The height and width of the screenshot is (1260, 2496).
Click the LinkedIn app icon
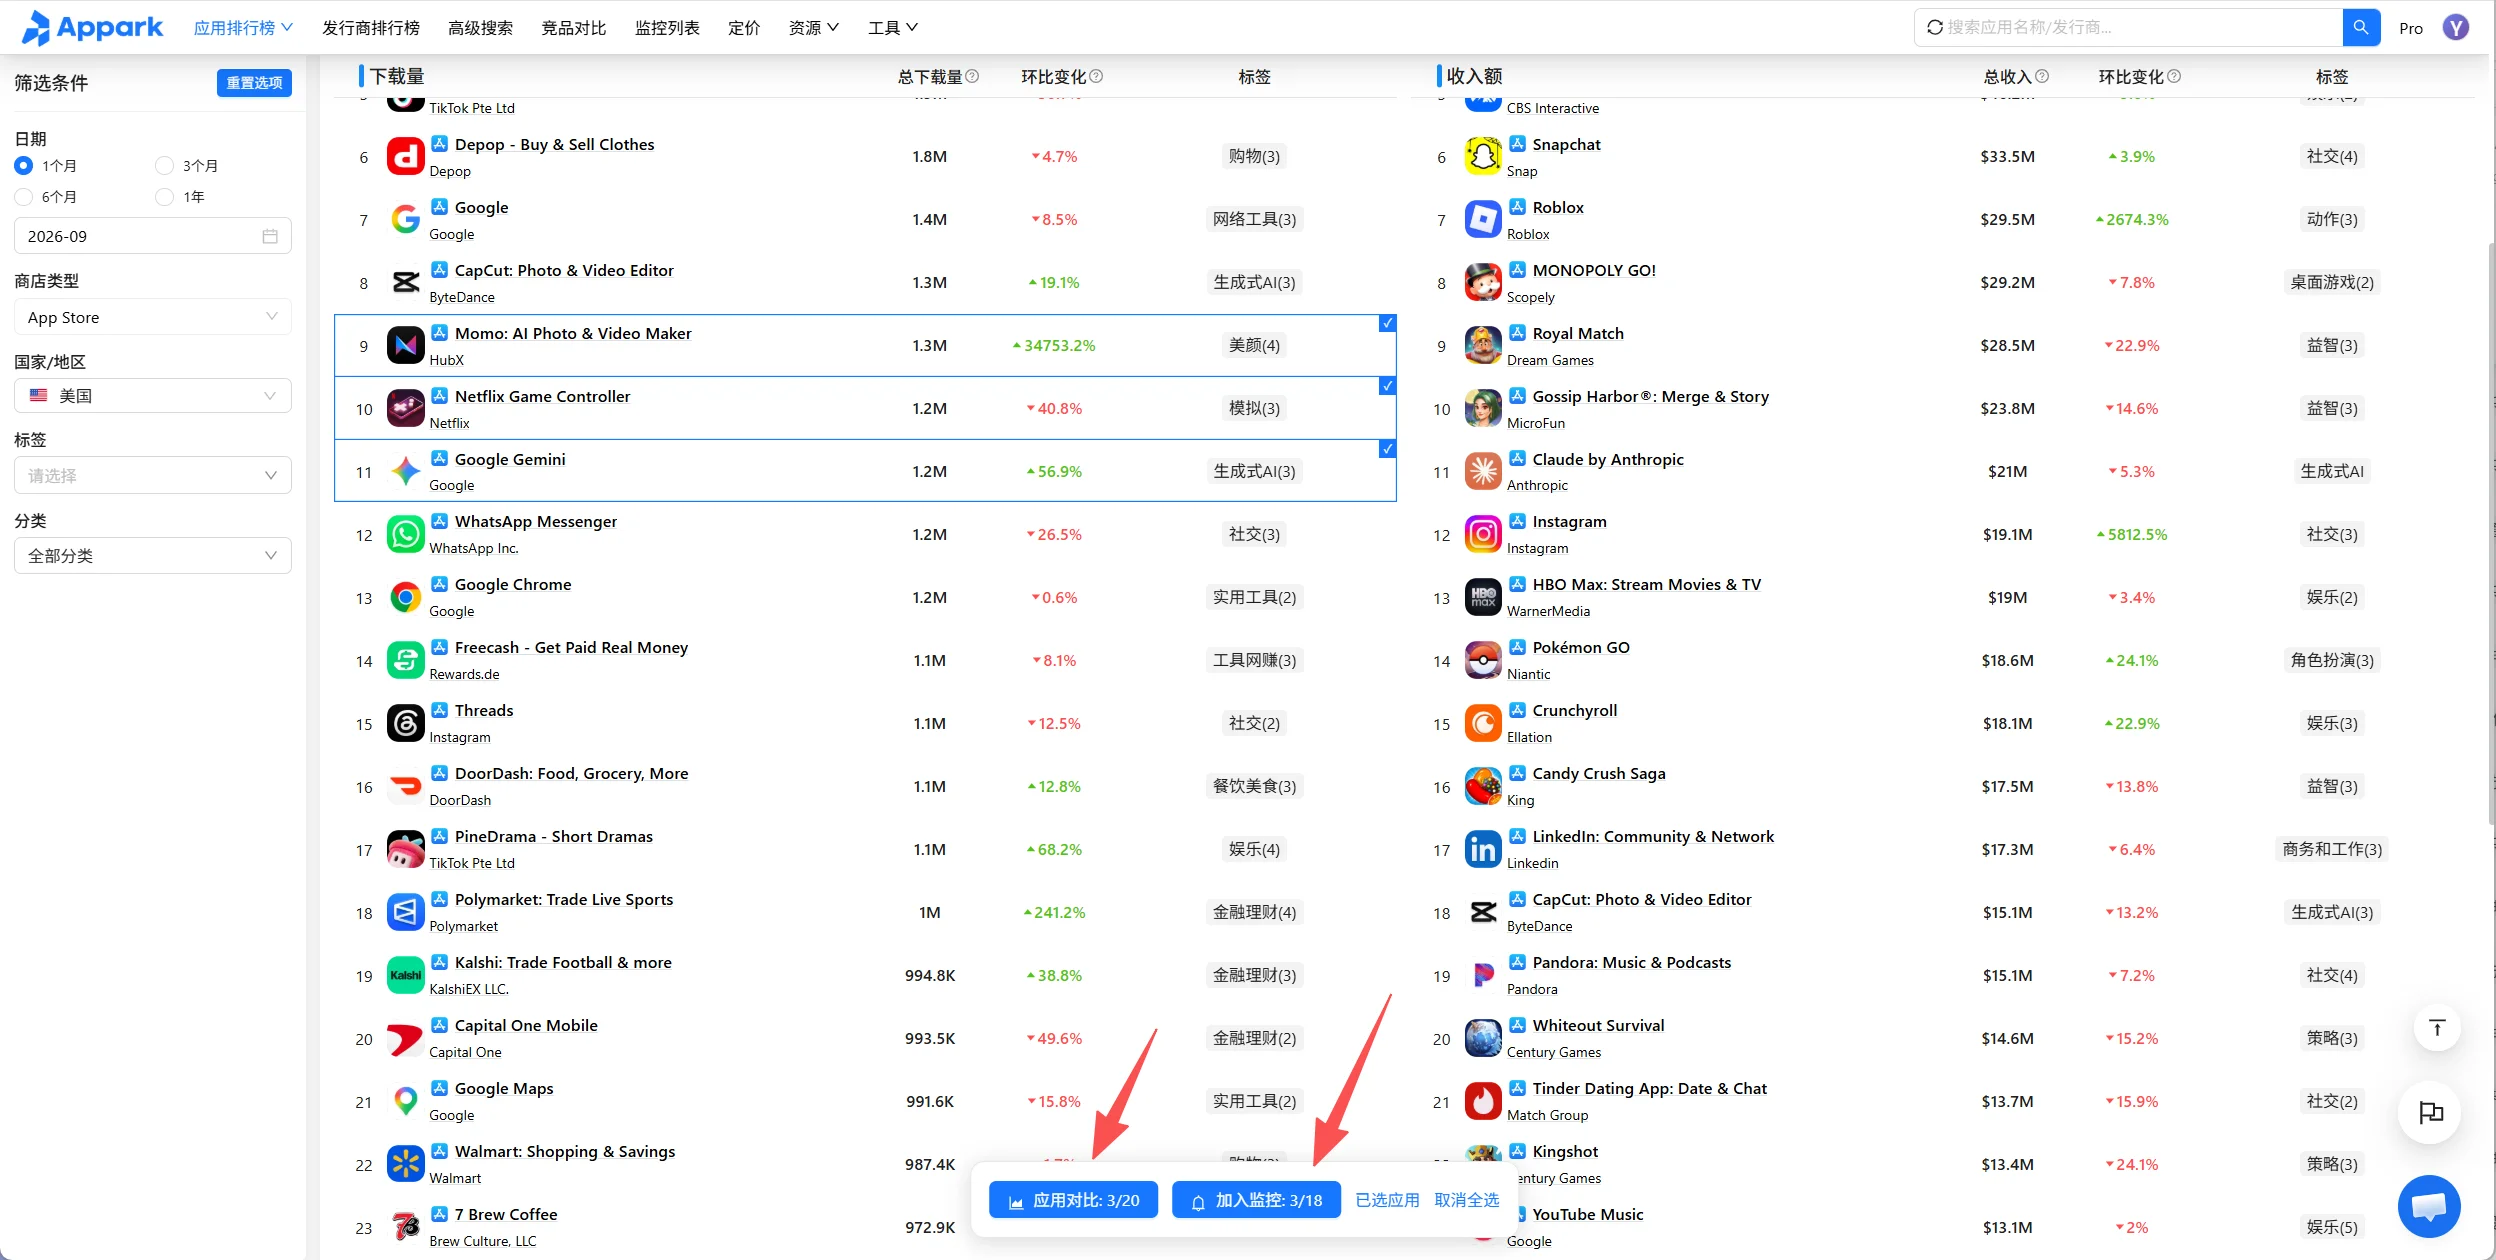pyautogui.click(x=1483, y=850)
